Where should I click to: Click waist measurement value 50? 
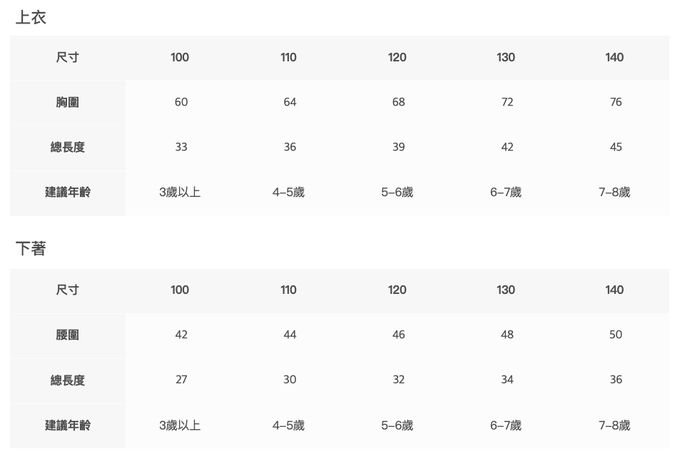point(615,335)
